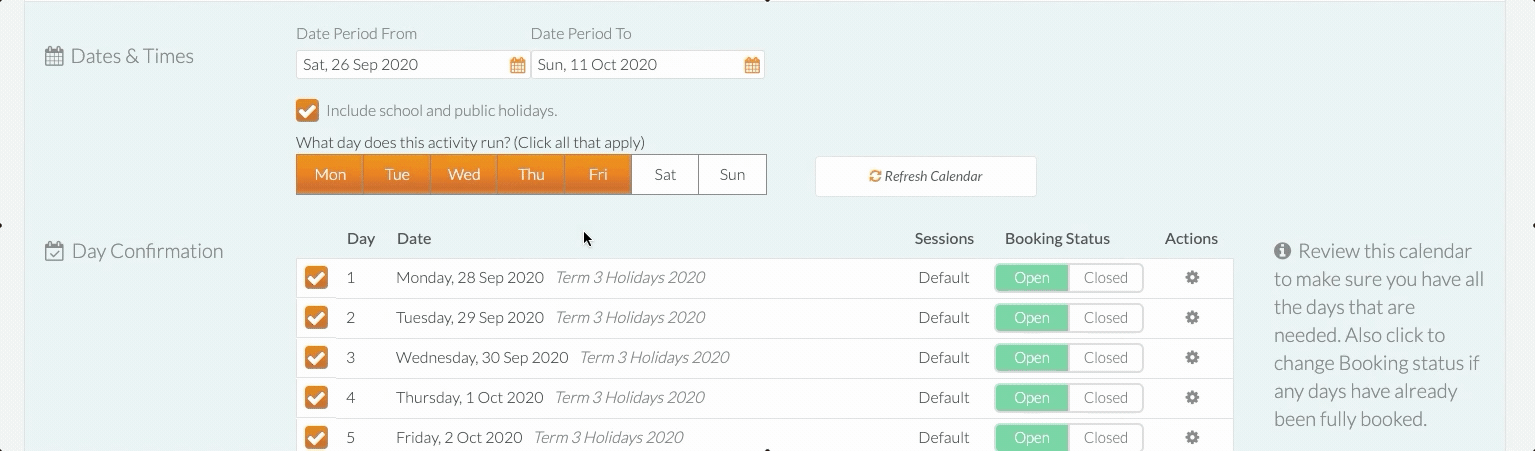Screen dimensions: 1535x451
Task: Deselect Wed activity day button
Action: click(x=464, y=174)
